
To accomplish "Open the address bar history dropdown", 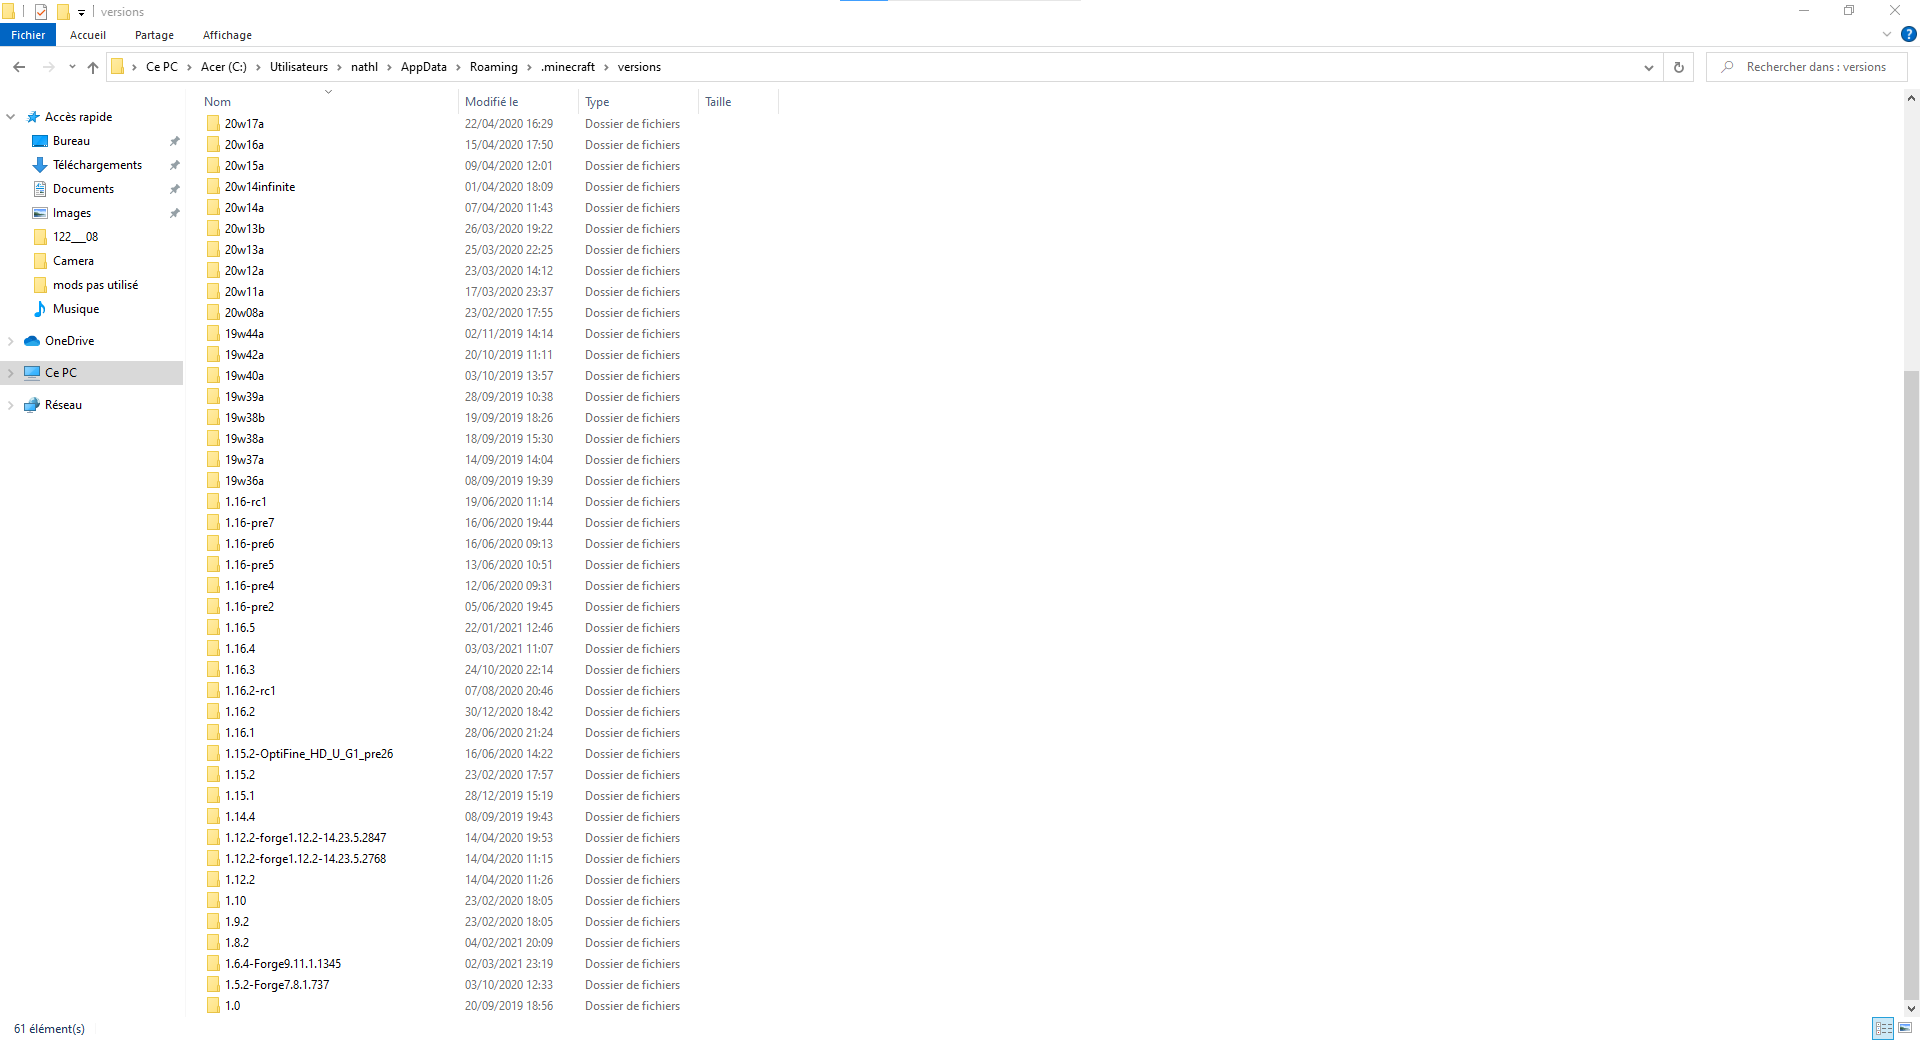I will (1648, 67).
